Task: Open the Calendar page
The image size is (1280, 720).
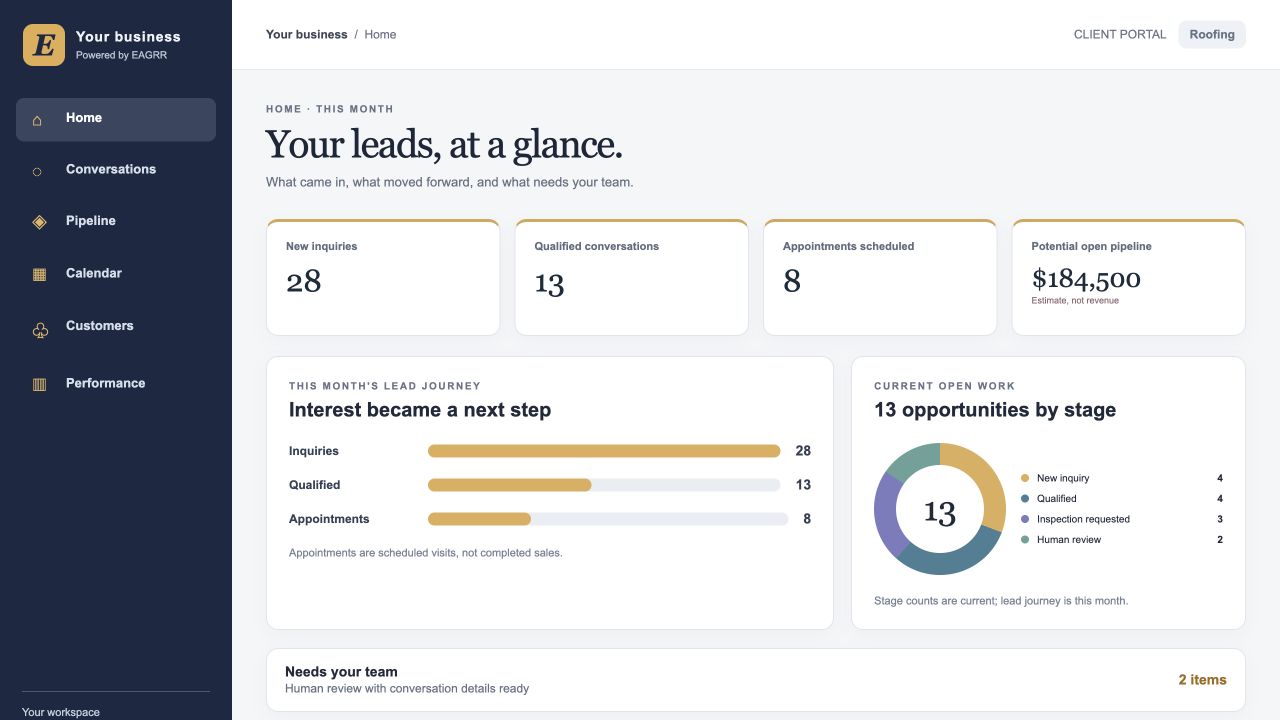Action: (116, 273)
